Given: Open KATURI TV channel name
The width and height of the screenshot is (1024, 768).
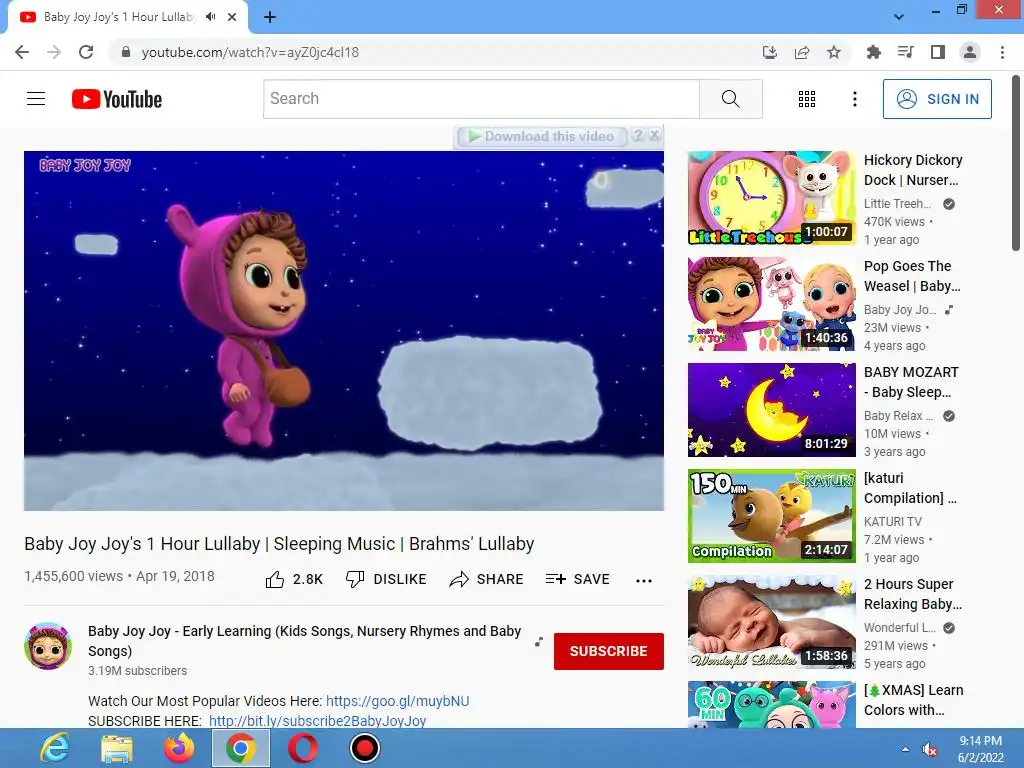Looking at the screenshot, I should pos(893,521).
